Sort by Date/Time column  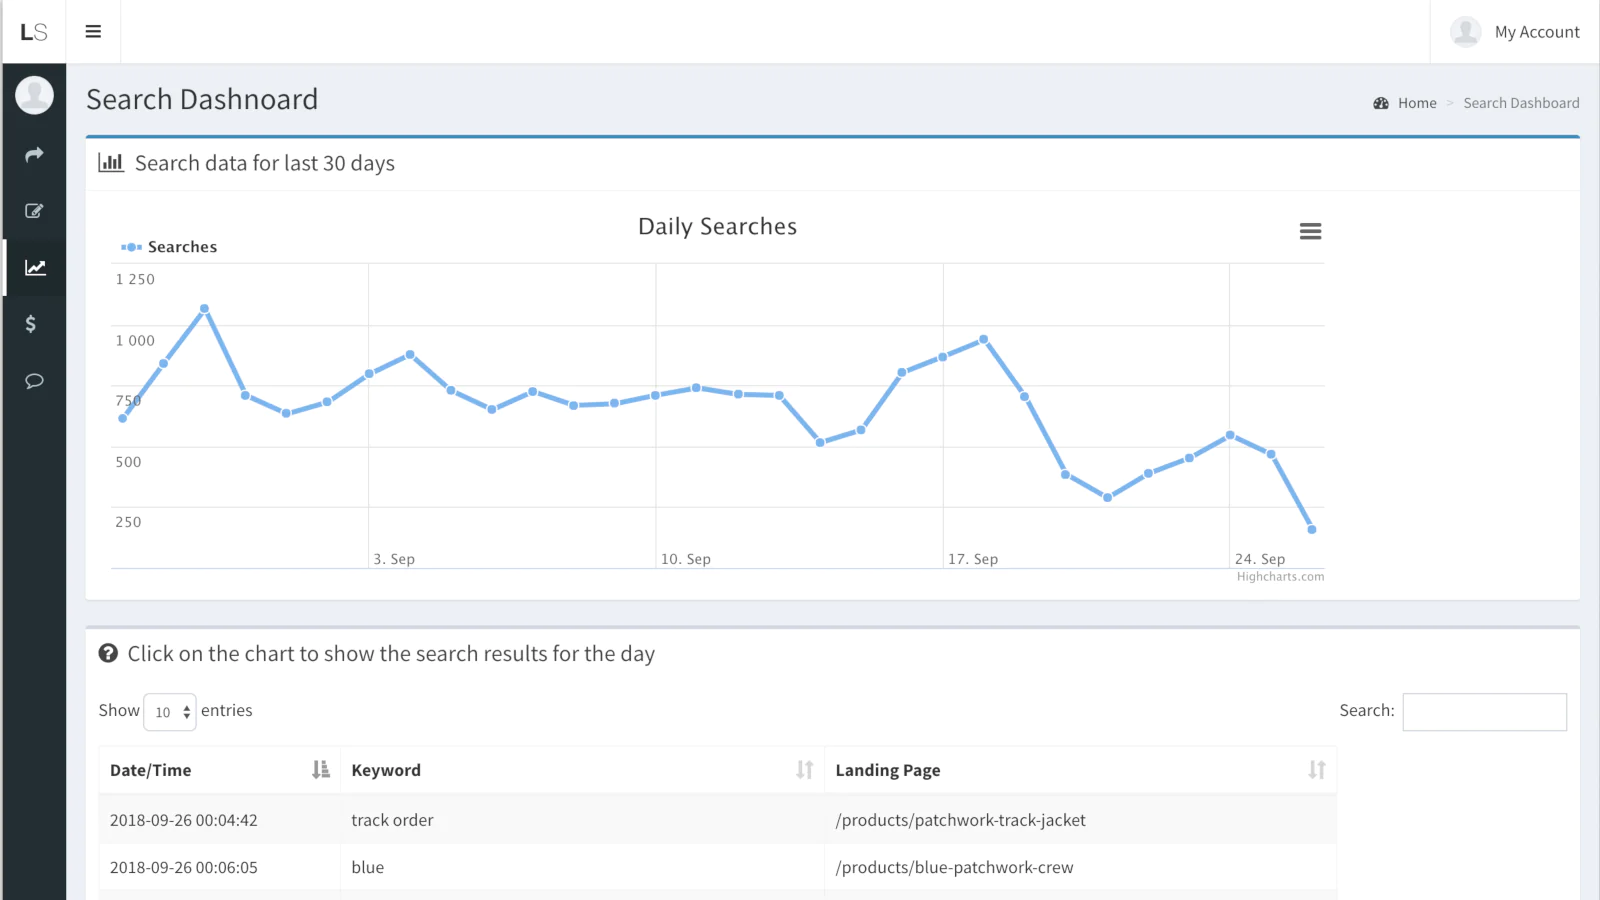(219, 770)
